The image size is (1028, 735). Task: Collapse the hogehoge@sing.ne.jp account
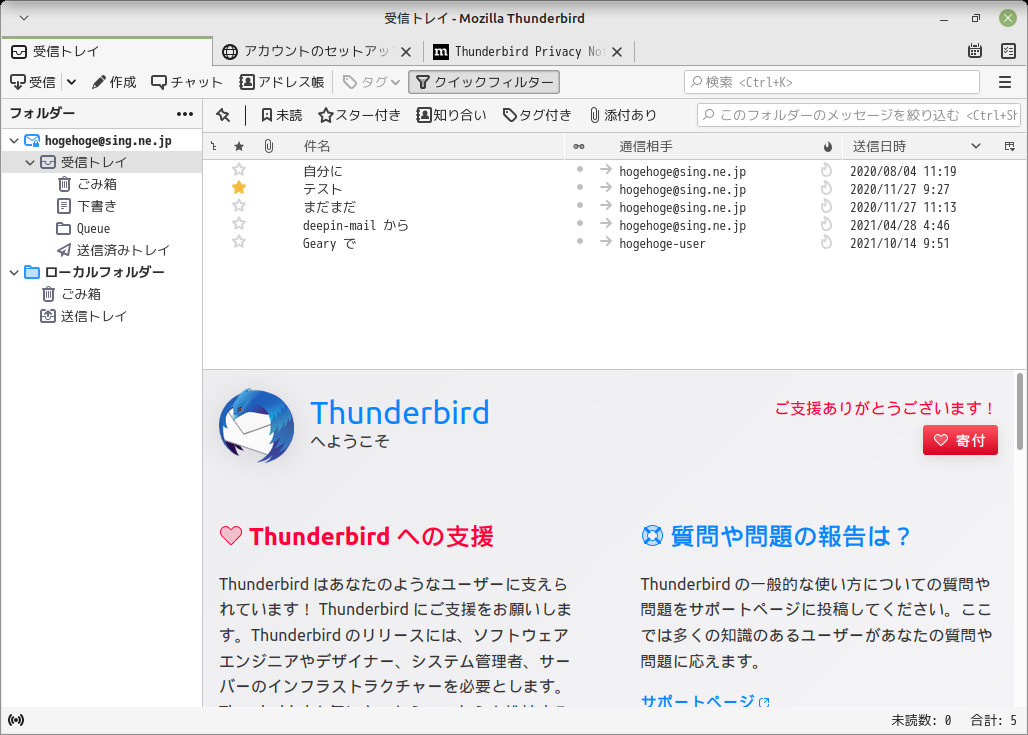pyautogui.click(x=14, y=141)
